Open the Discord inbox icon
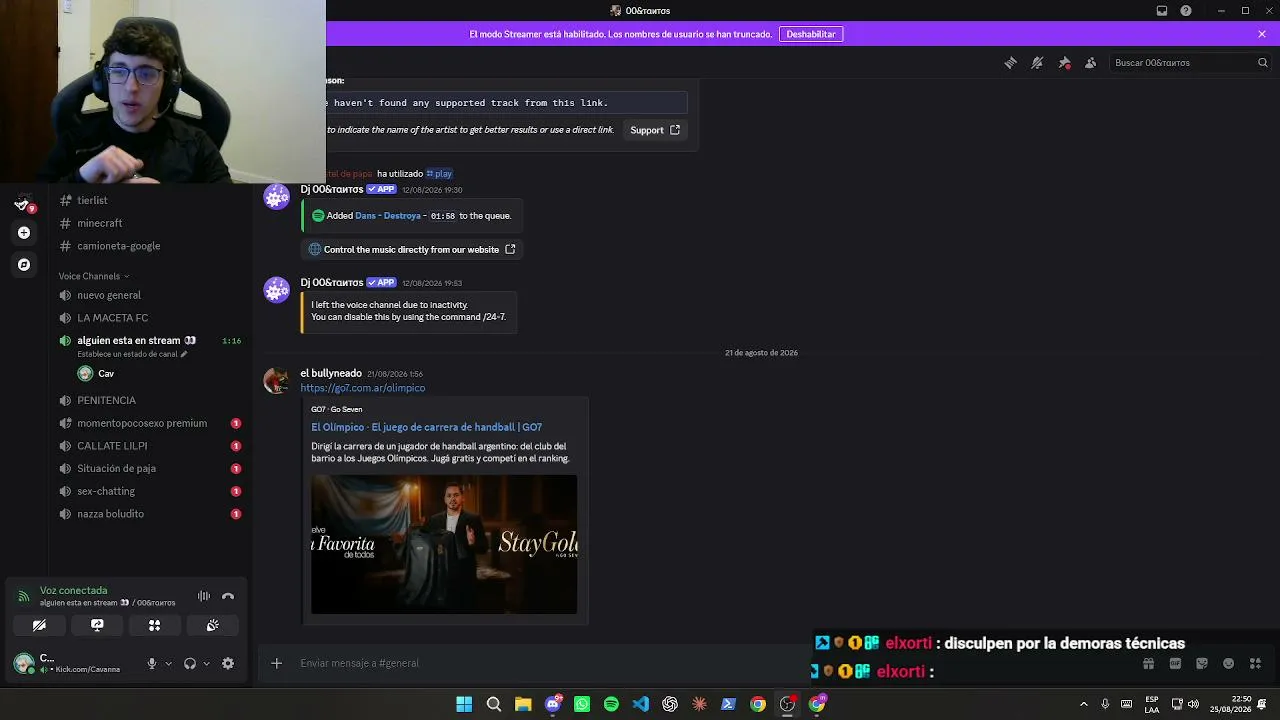The image size is (1280, 720). tap(1162, 11)
